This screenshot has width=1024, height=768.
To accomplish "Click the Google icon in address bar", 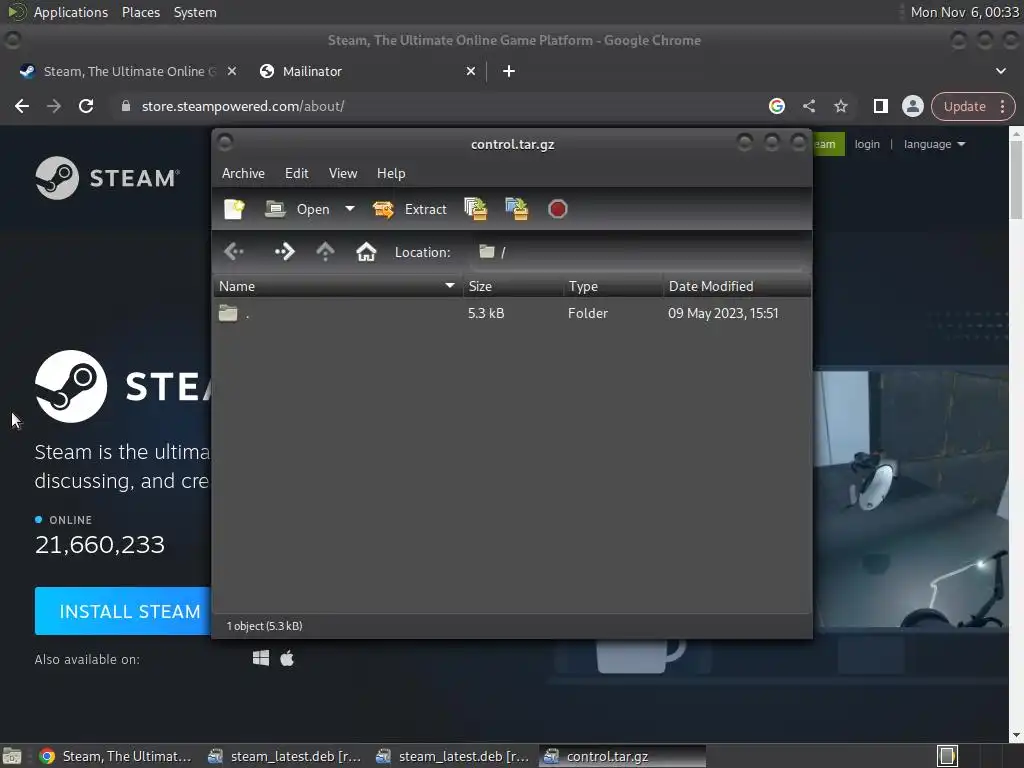I will point(776,106).
